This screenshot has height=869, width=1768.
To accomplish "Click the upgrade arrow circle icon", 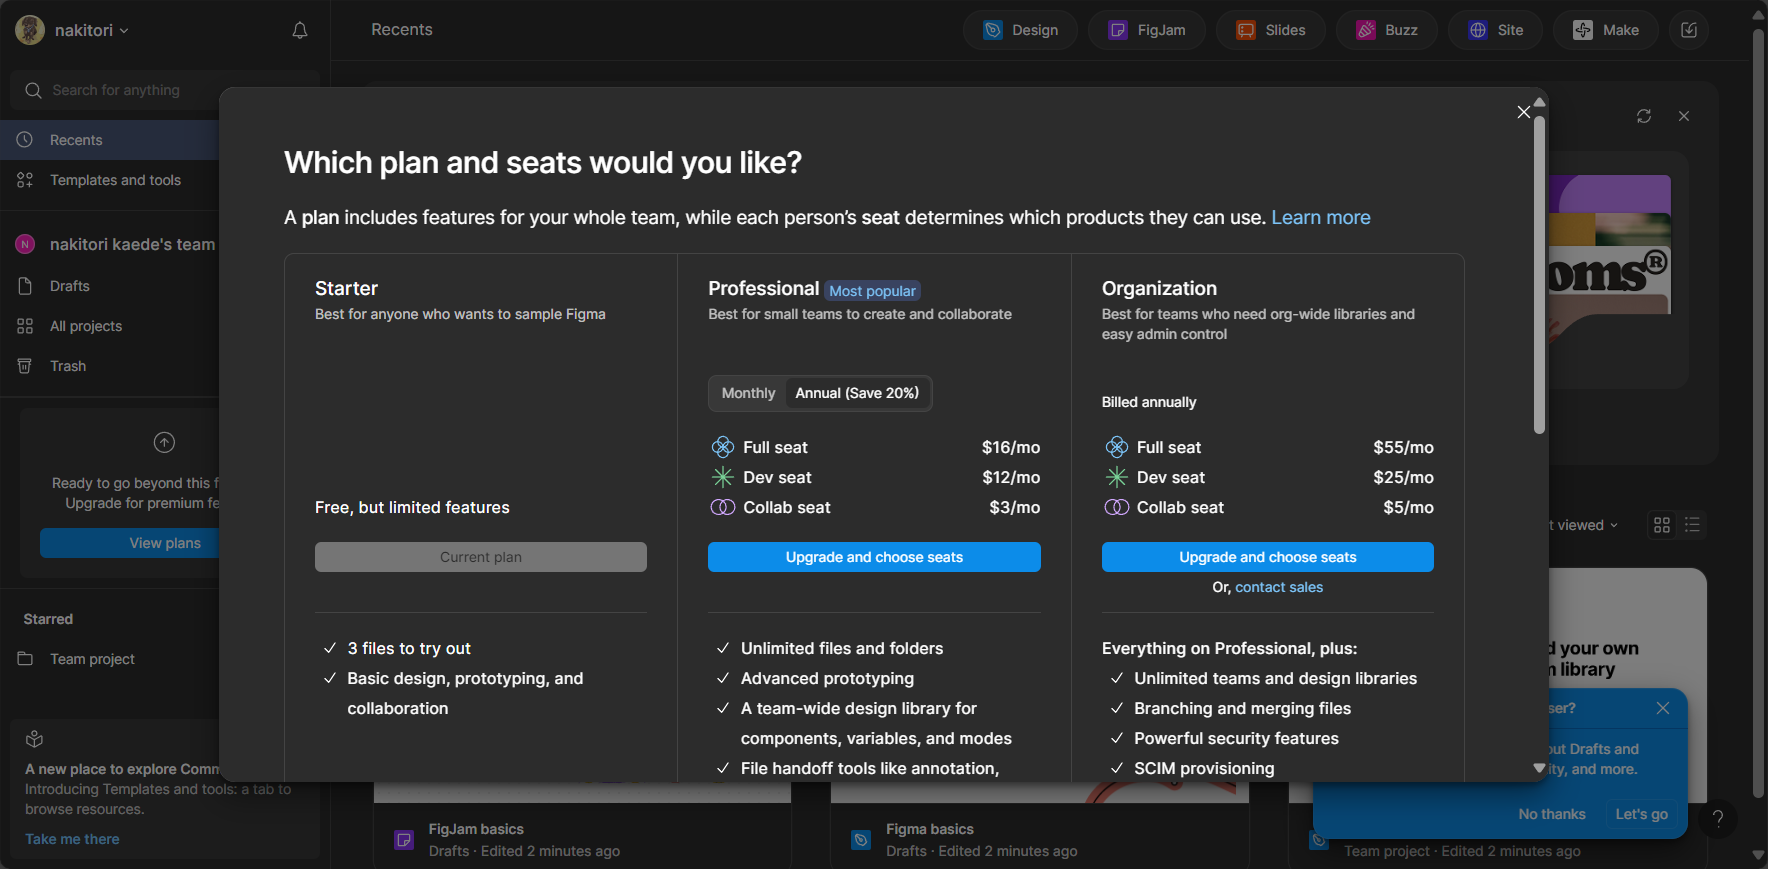I will [164, 442].
